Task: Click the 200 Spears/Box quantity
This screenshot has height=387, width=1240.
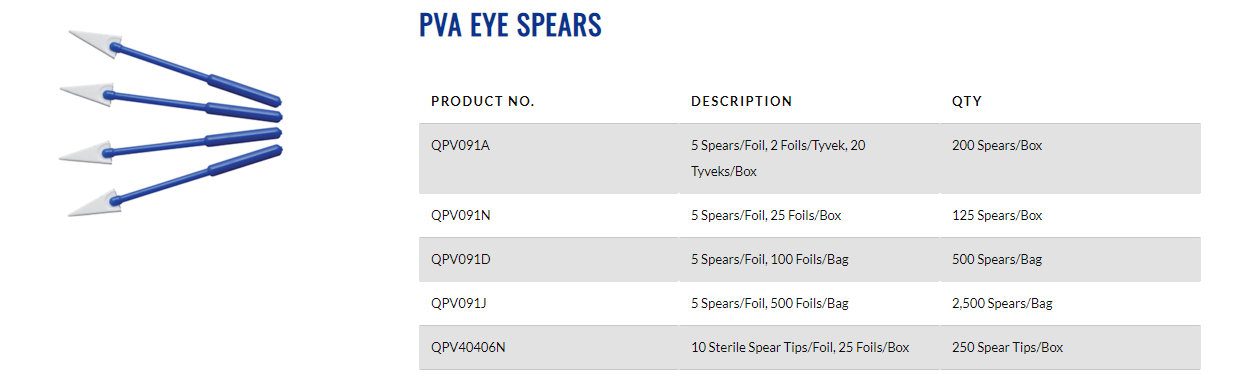Action: 997,145
